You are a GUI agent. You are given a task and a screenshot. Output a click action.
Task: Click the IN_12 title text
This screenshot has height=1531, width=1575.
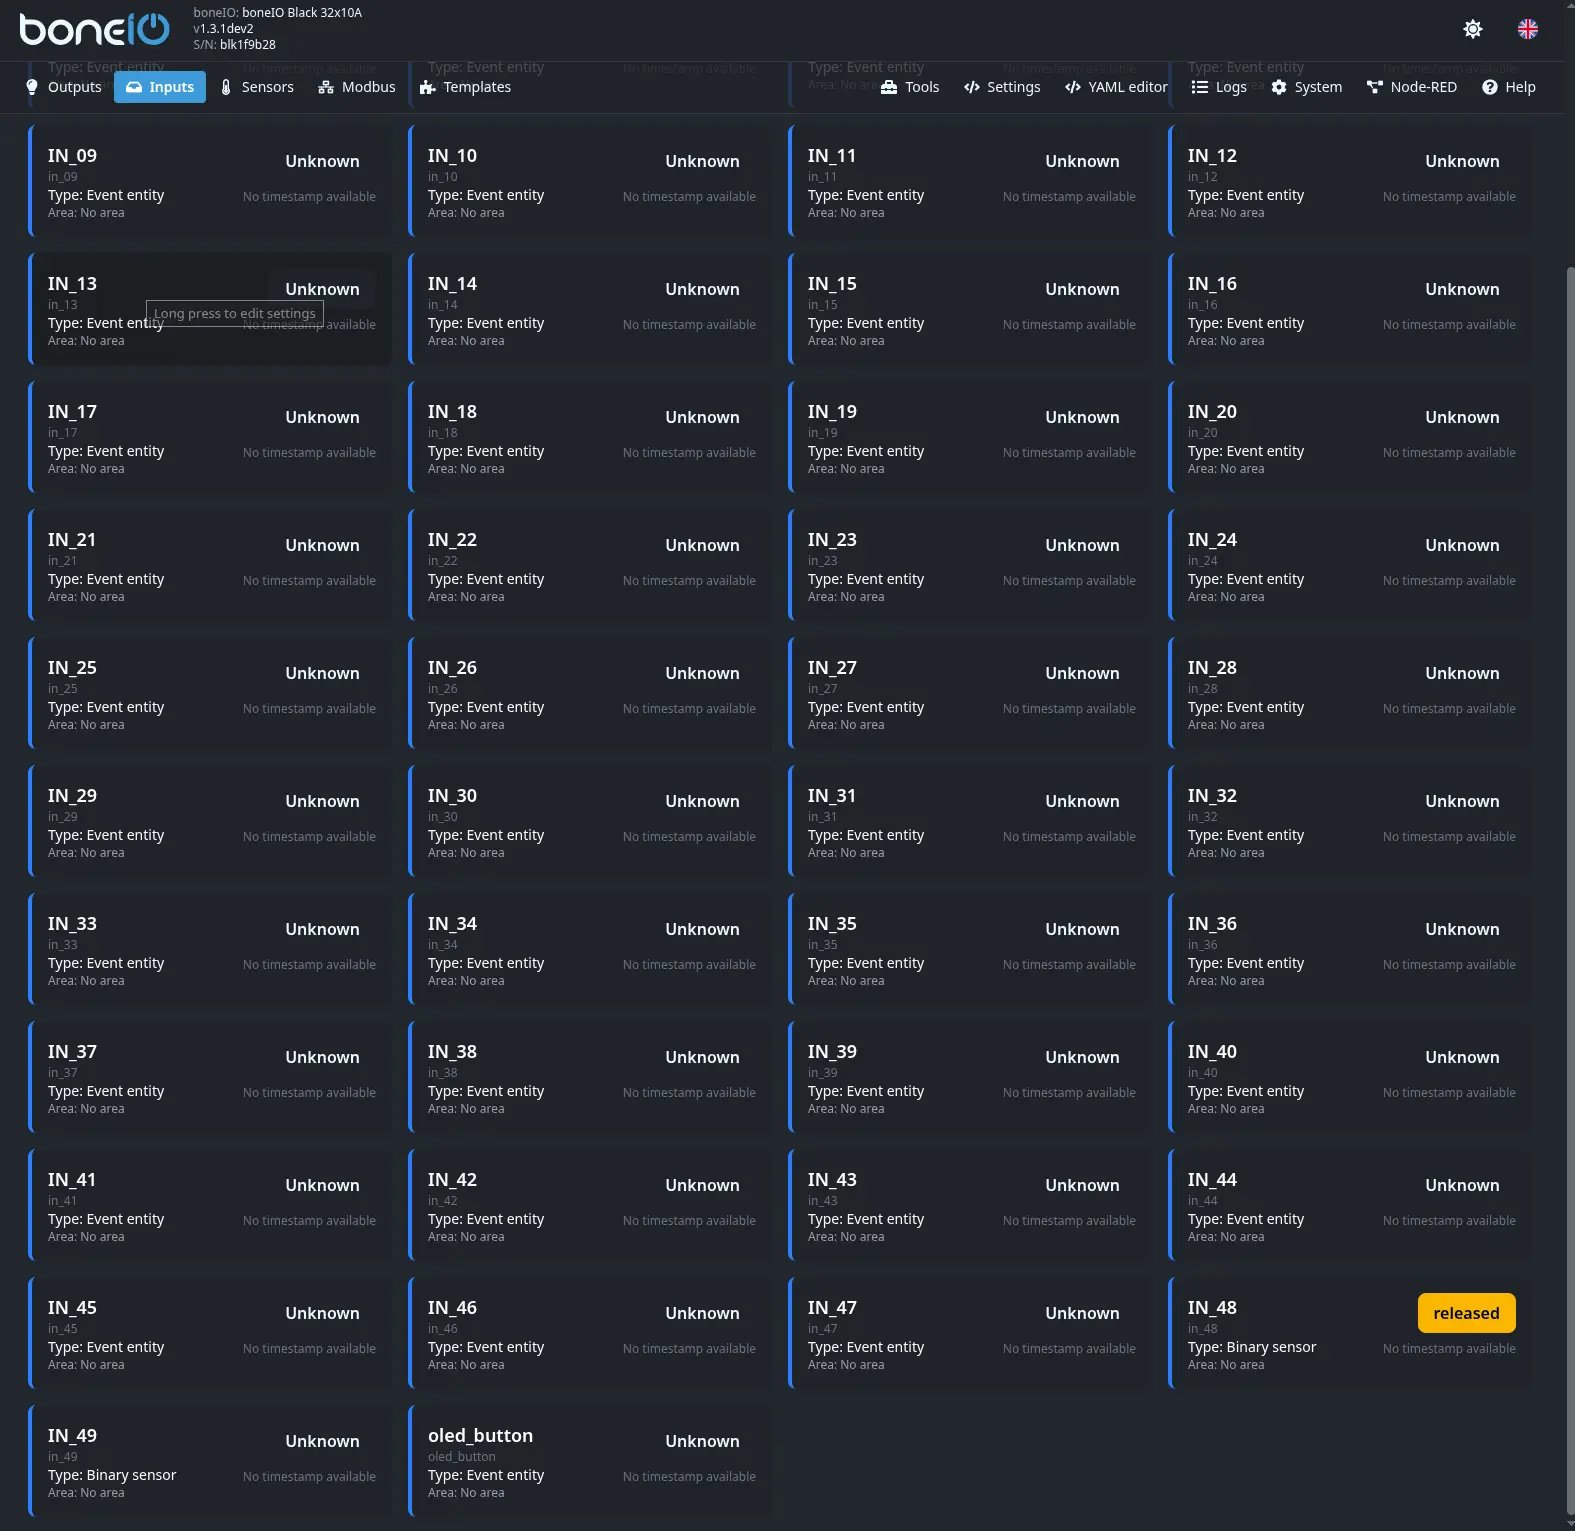(1212, 156)
